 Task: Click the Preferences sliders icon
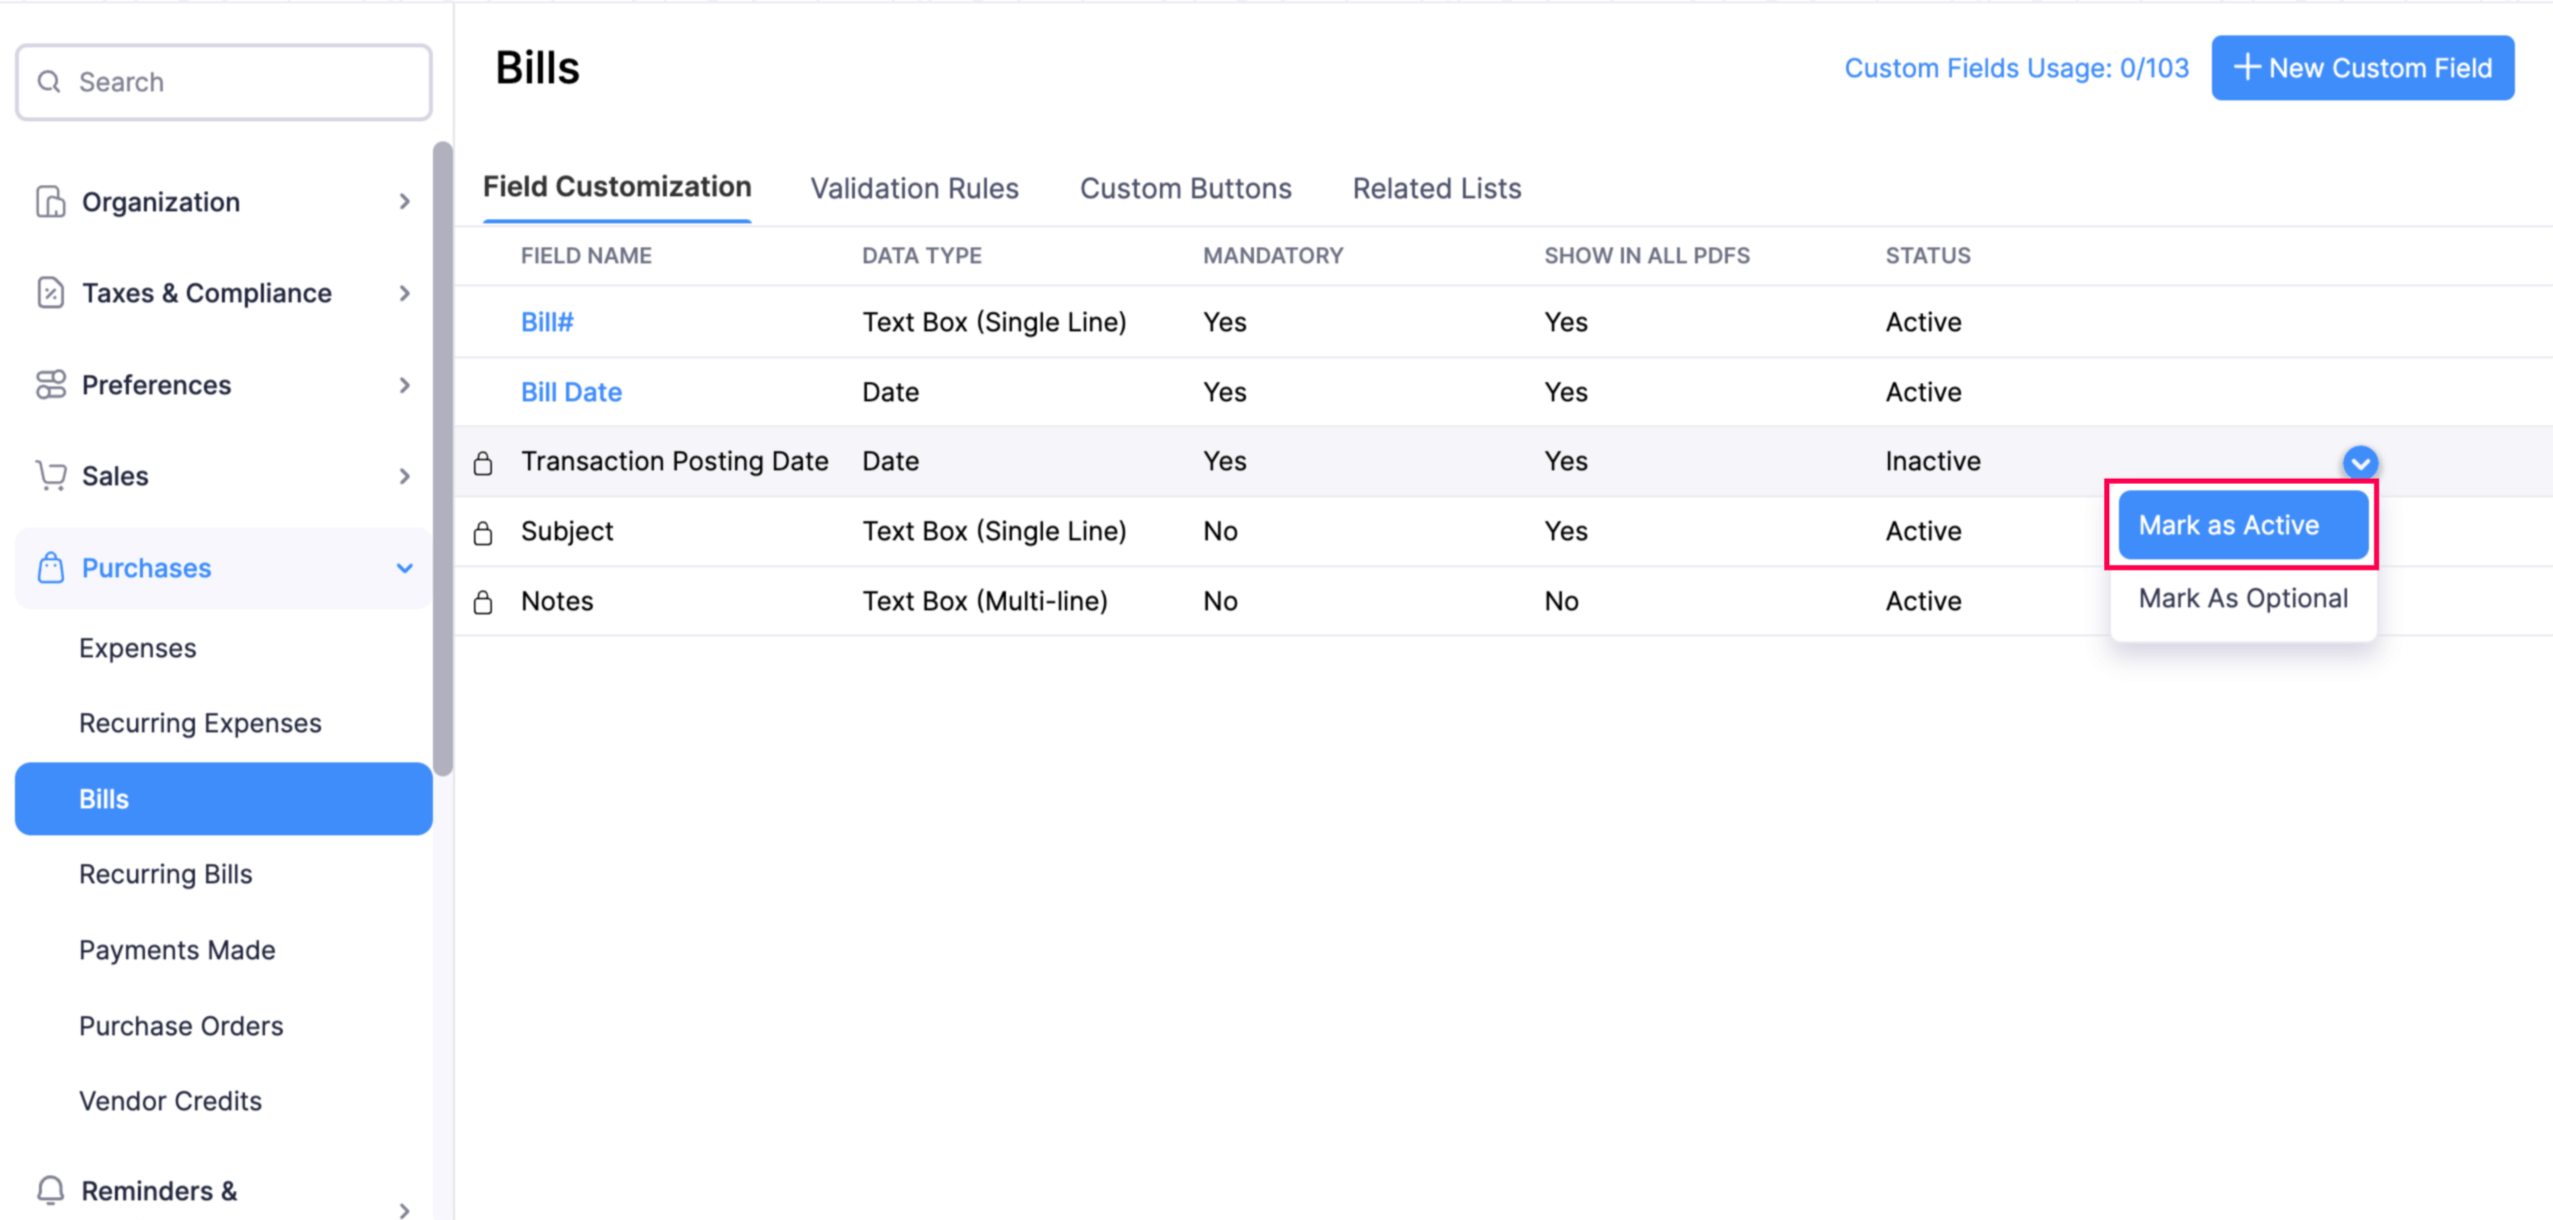point(50,384)
